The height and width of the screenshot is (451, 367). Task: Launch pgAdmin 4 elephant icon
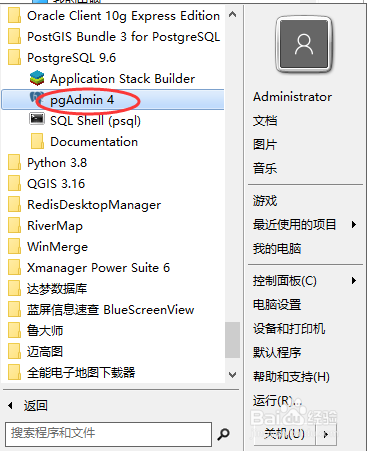[36, 99]
